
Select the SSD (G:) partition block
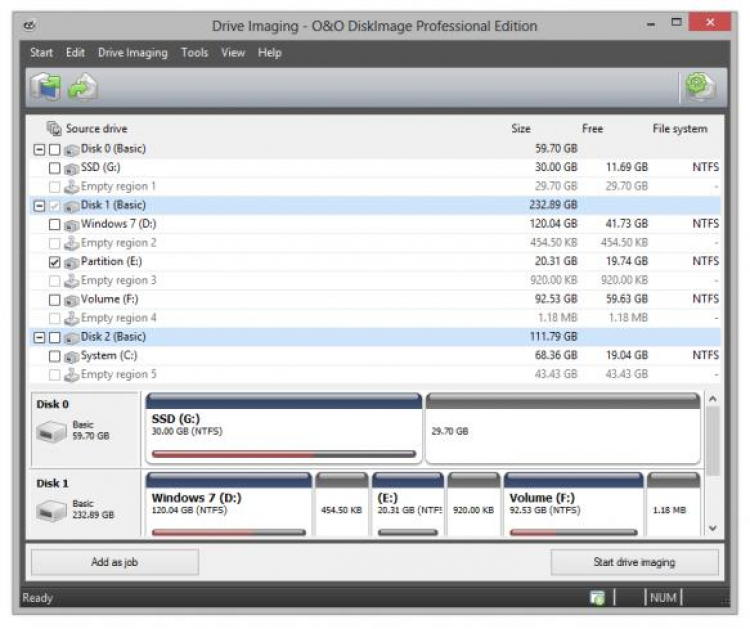click(284, 428)
